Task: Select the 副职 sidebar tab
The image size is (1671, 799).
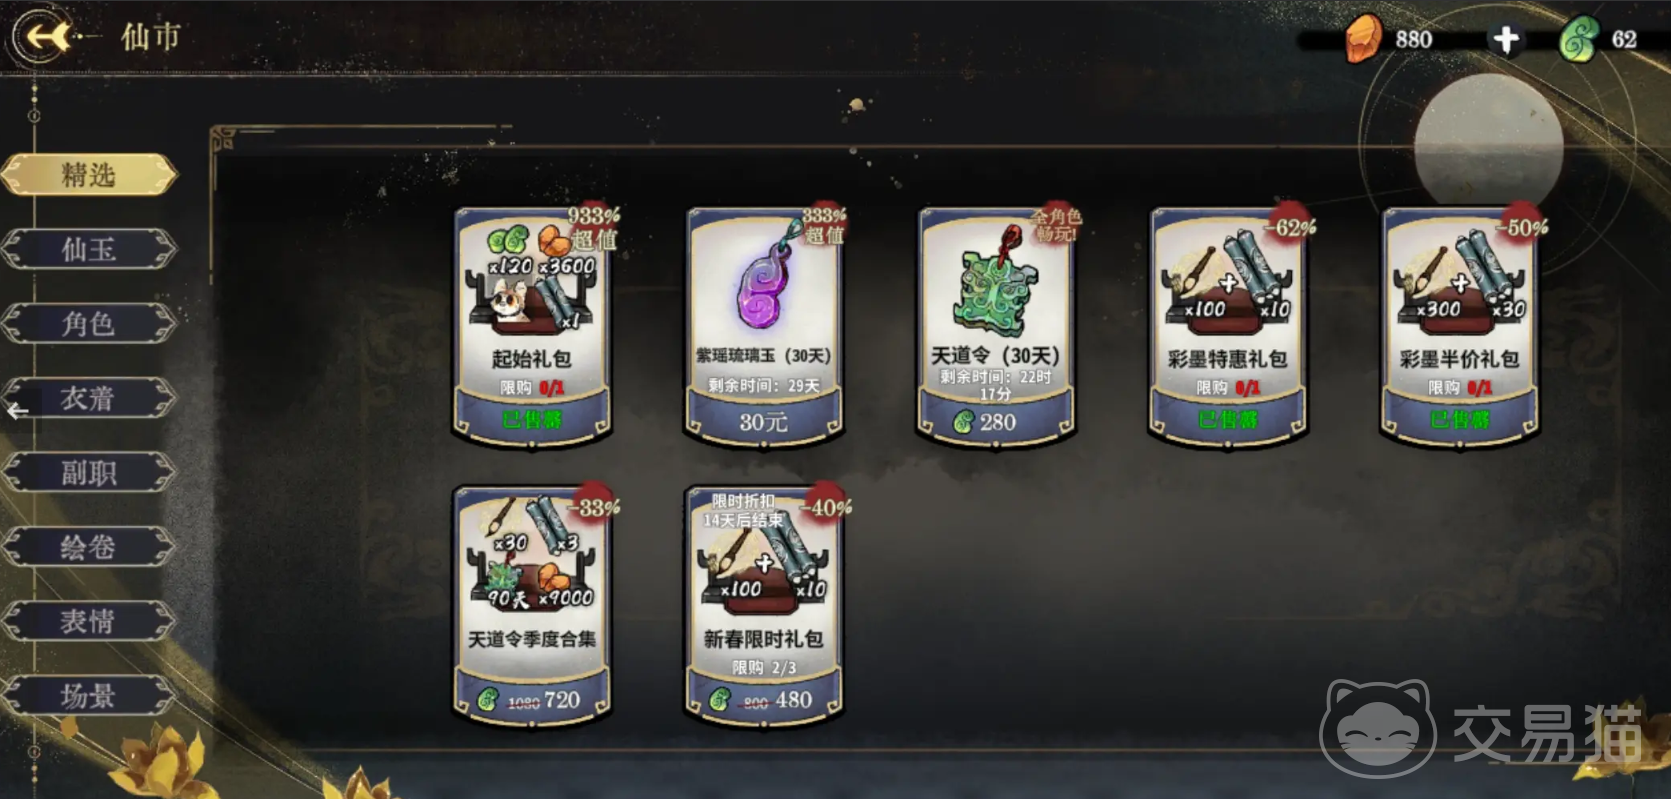Action: pyautogui.click(x=89, y=472)
